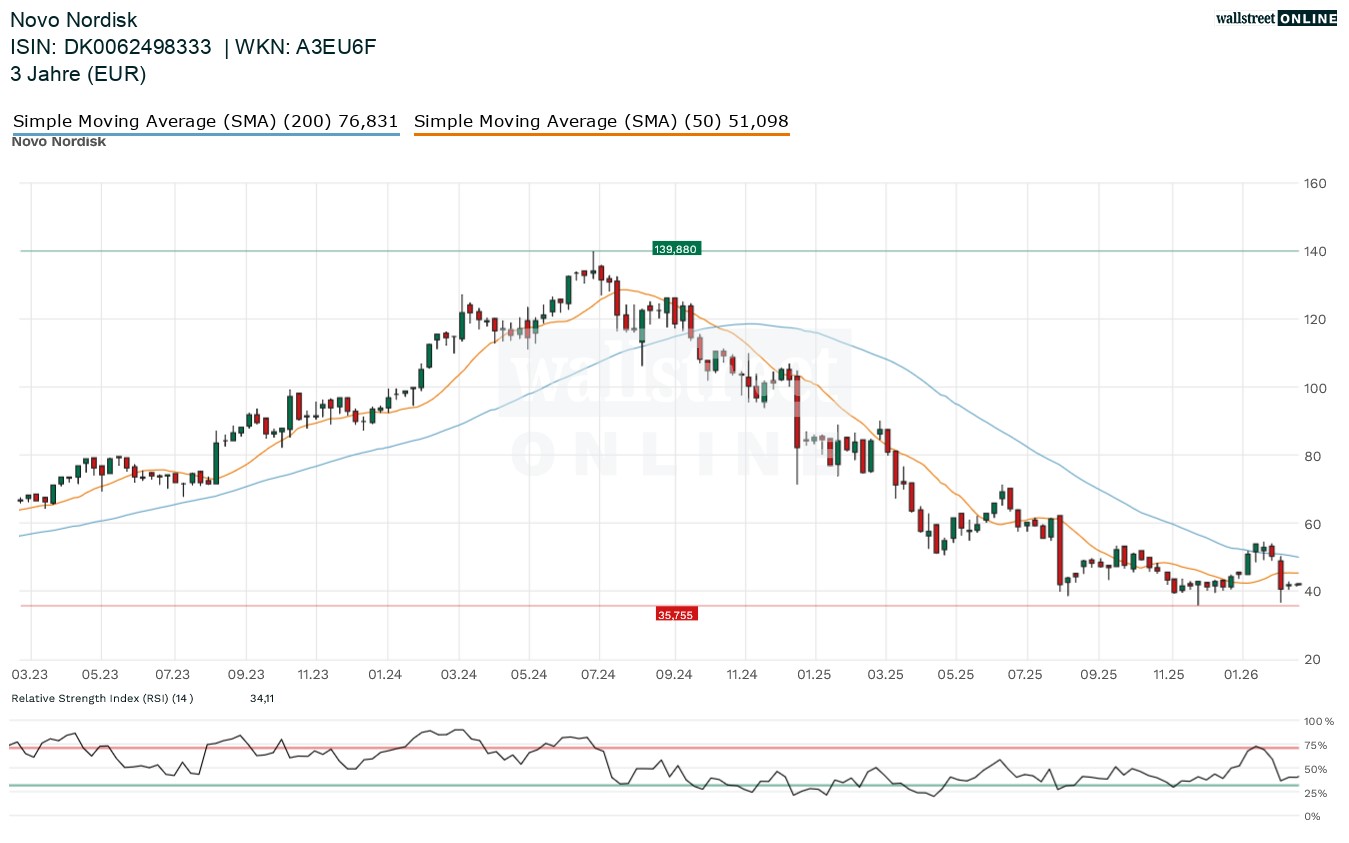1349x843 pixels.
Task: Toggle the SMA (50) legend entry
Action: pyautogui.click(x=601, y=122)
